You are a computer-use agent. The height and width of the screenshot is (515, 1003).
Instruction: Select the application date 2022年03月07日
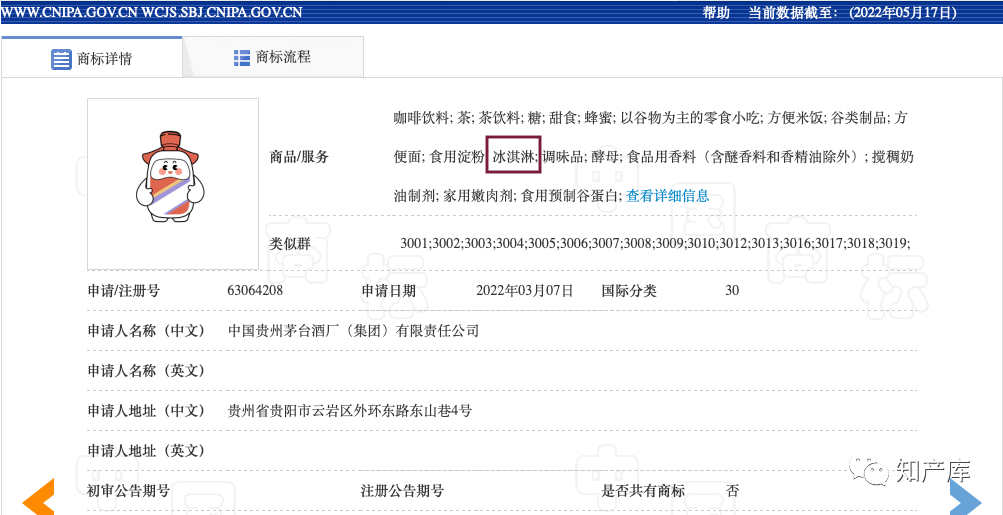coord(525,290)
